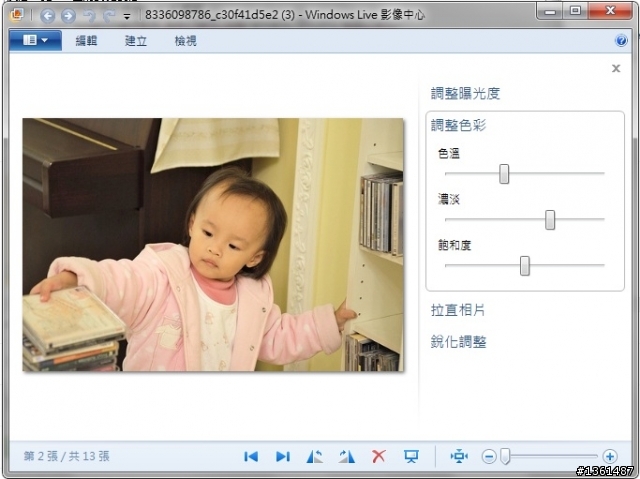Viewport: 640px width, 479px height.
Task: Minimize the 影像中心 window
Action: pos(550,11)
